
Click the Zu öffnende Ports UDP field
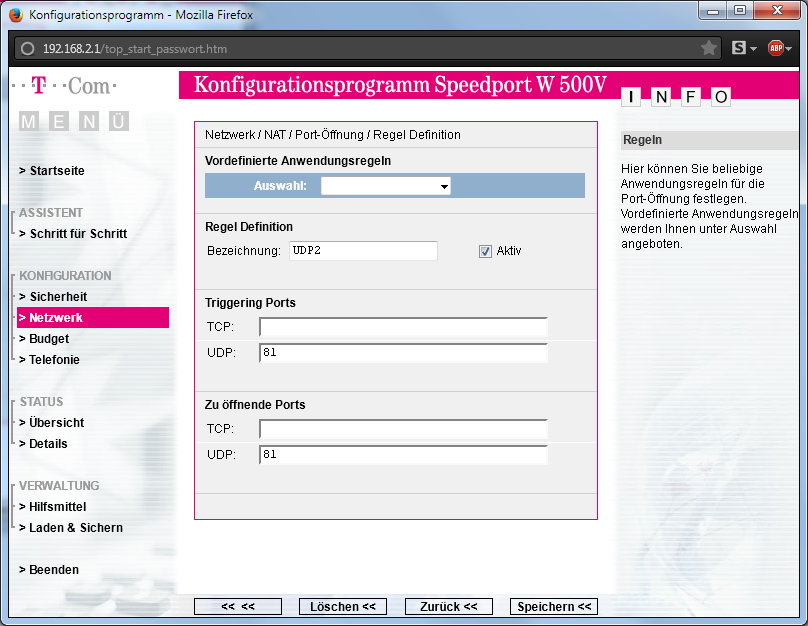click(403, 455)
